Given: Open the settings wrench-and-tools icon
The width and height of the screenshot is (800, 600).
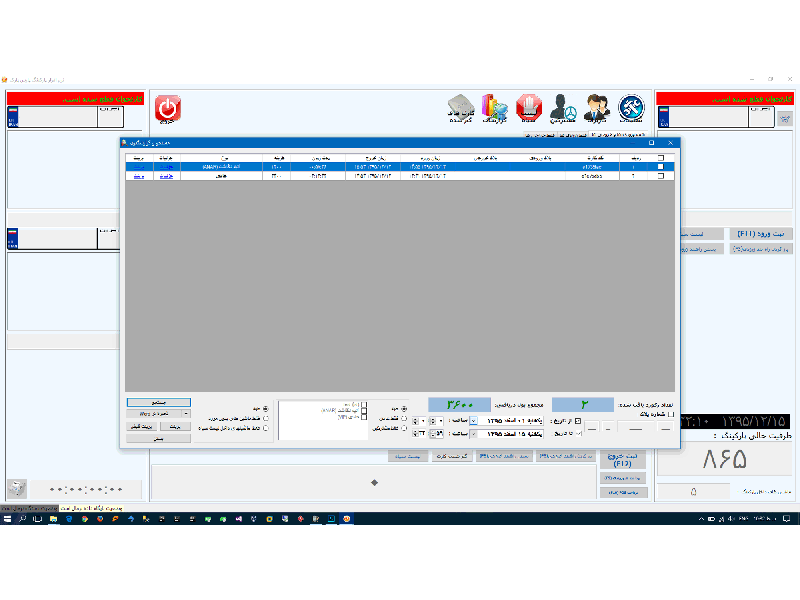Looking at the screenshot, I should (631, 108).
